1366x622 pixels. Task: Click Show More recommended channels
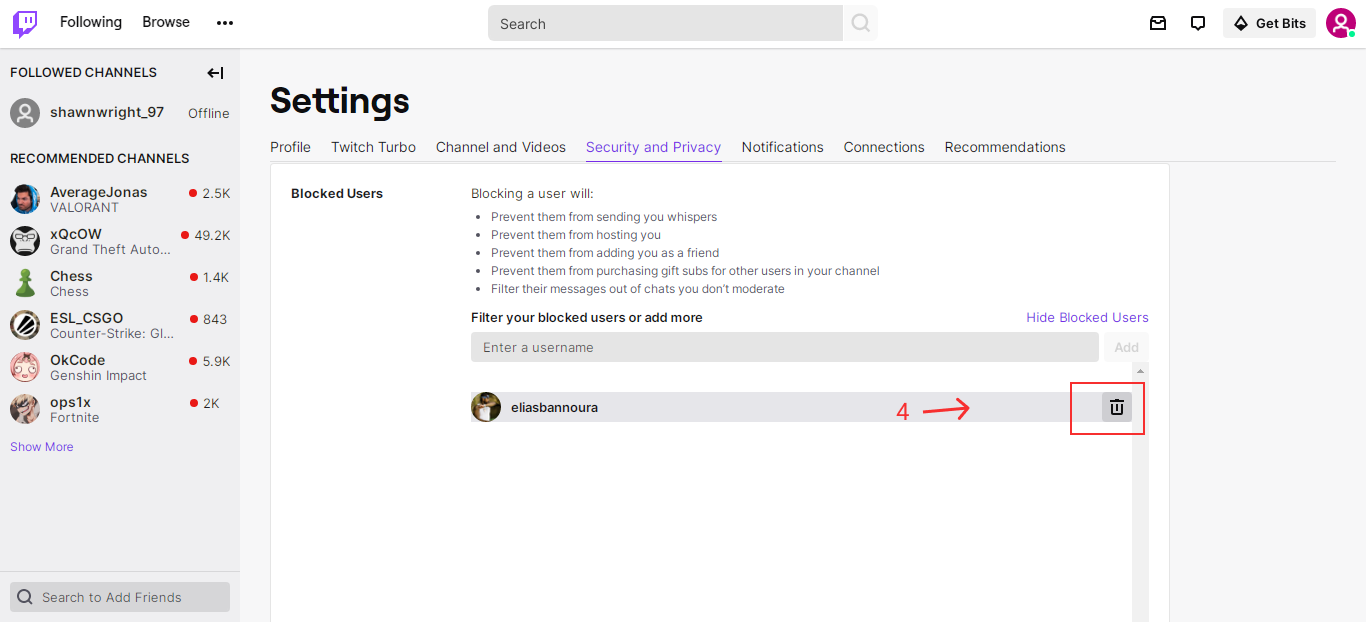(x=42, y=447)
